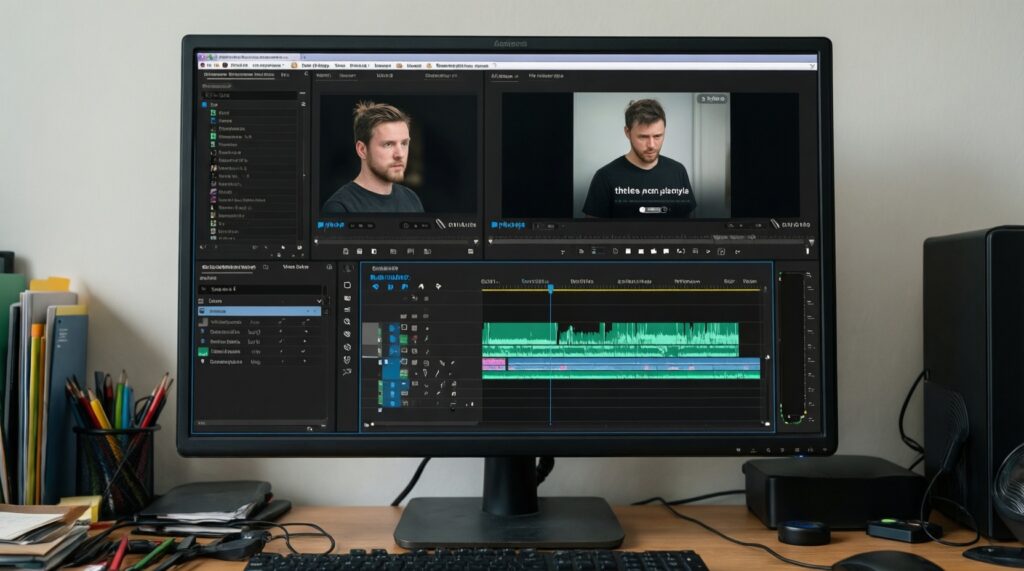Toggle the white pill switch over Program video
The width and height of the screenshot is (1024, 571).
[x=652, y=210]
